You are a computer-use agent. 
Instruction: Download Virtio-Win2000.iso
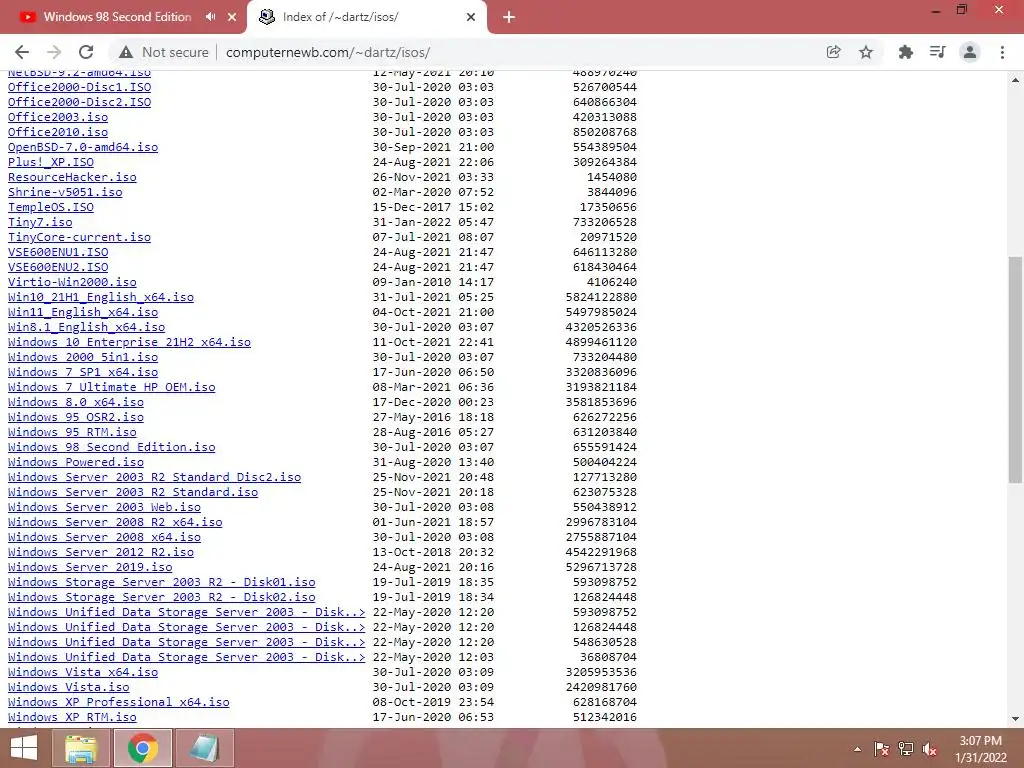click(x=72, y=282)
